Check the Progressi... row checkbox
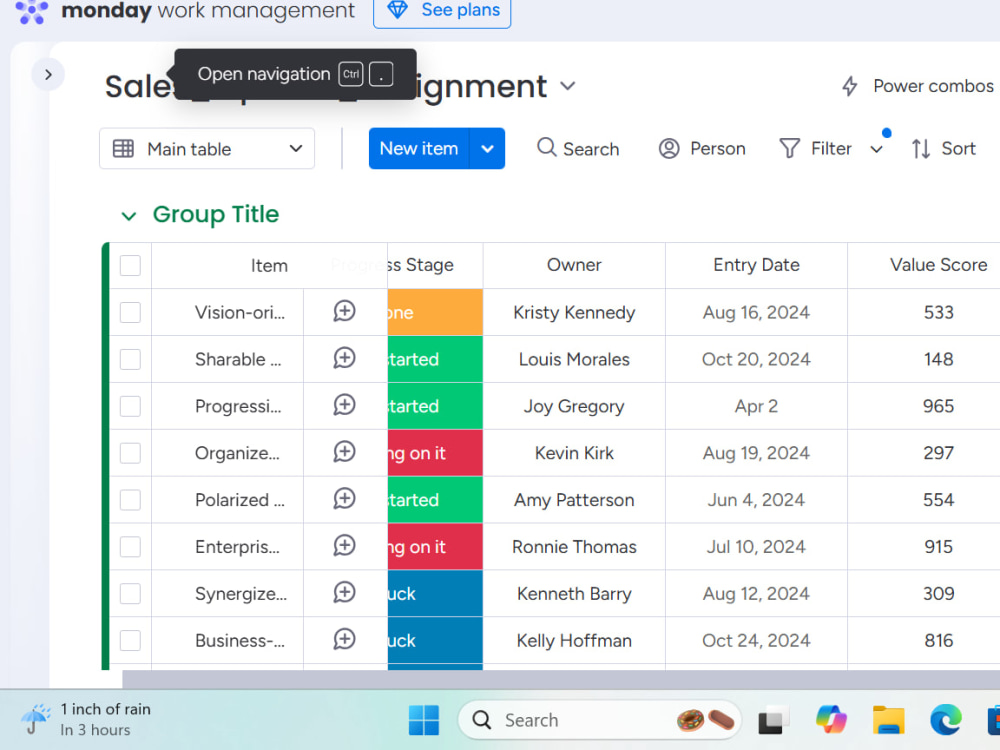Viewport: 1000px width, 750px height. [130, 406]
